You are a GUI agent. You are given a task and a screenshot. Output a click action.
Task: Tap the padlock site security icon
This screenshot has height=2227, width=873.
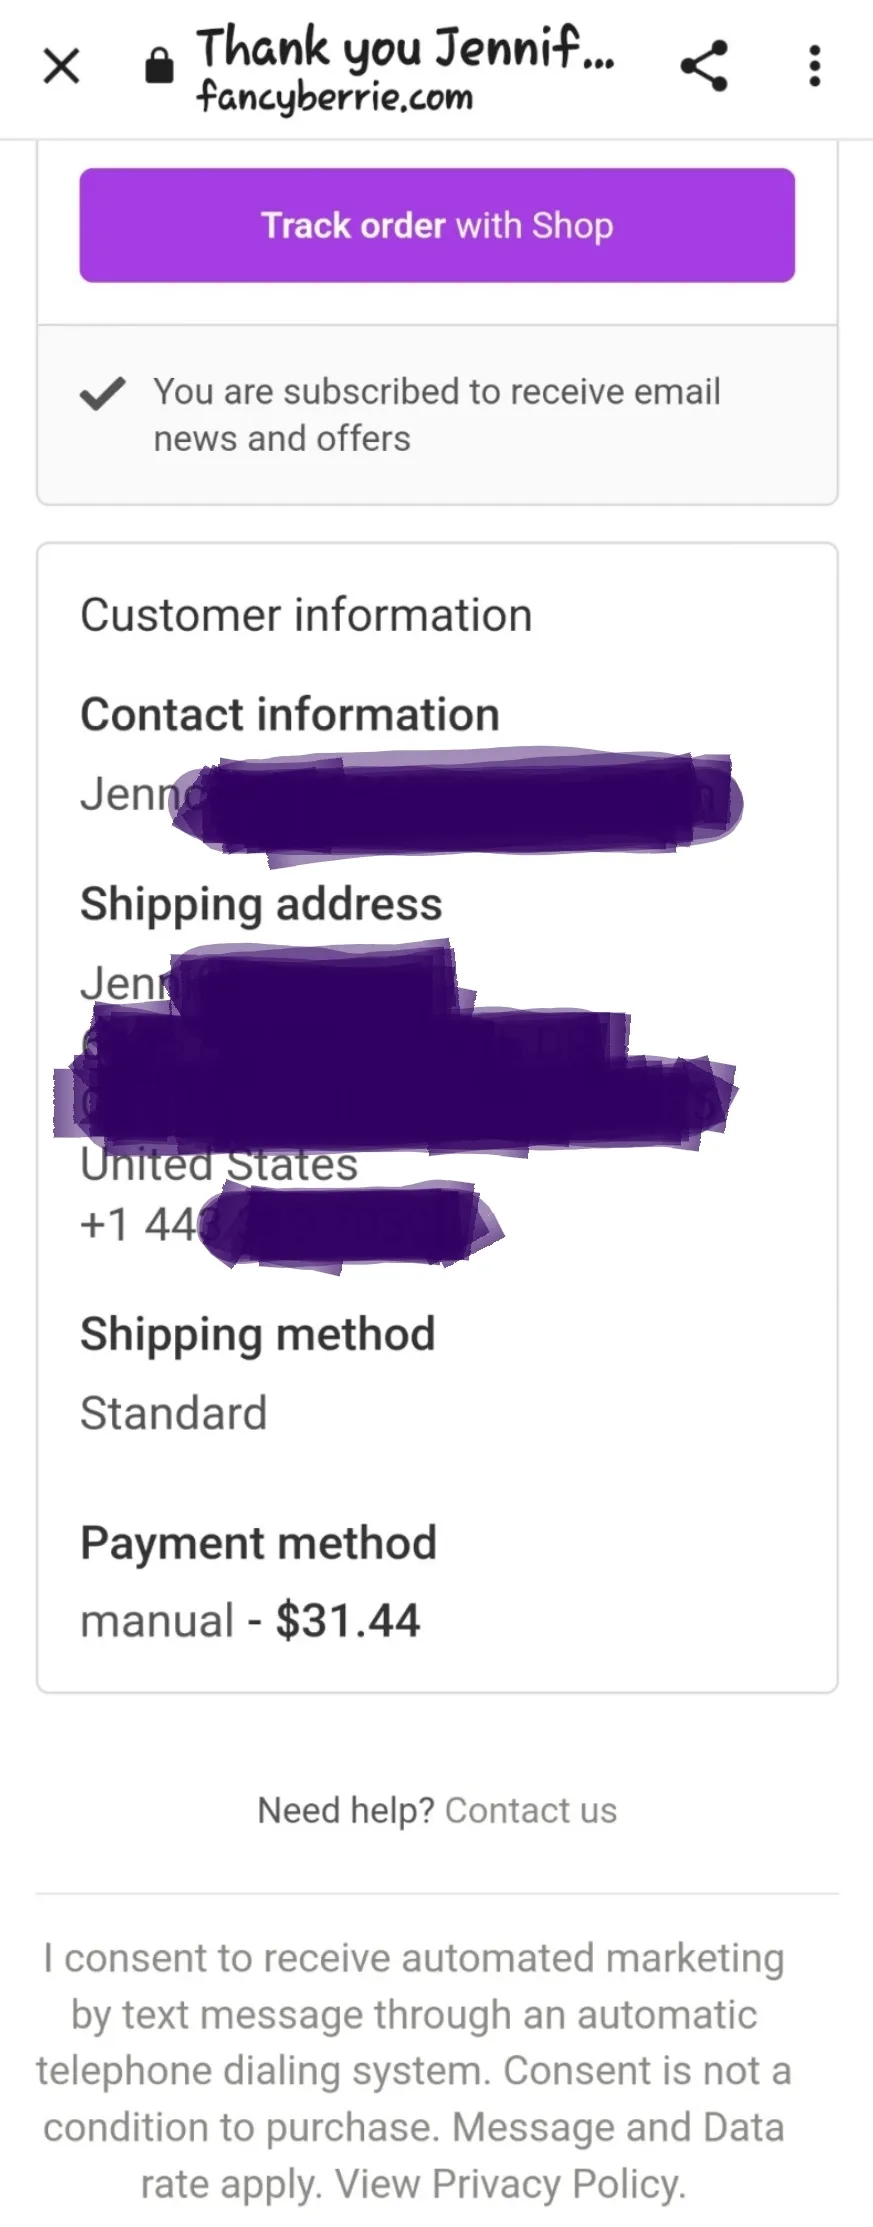(x=159, y=67)
